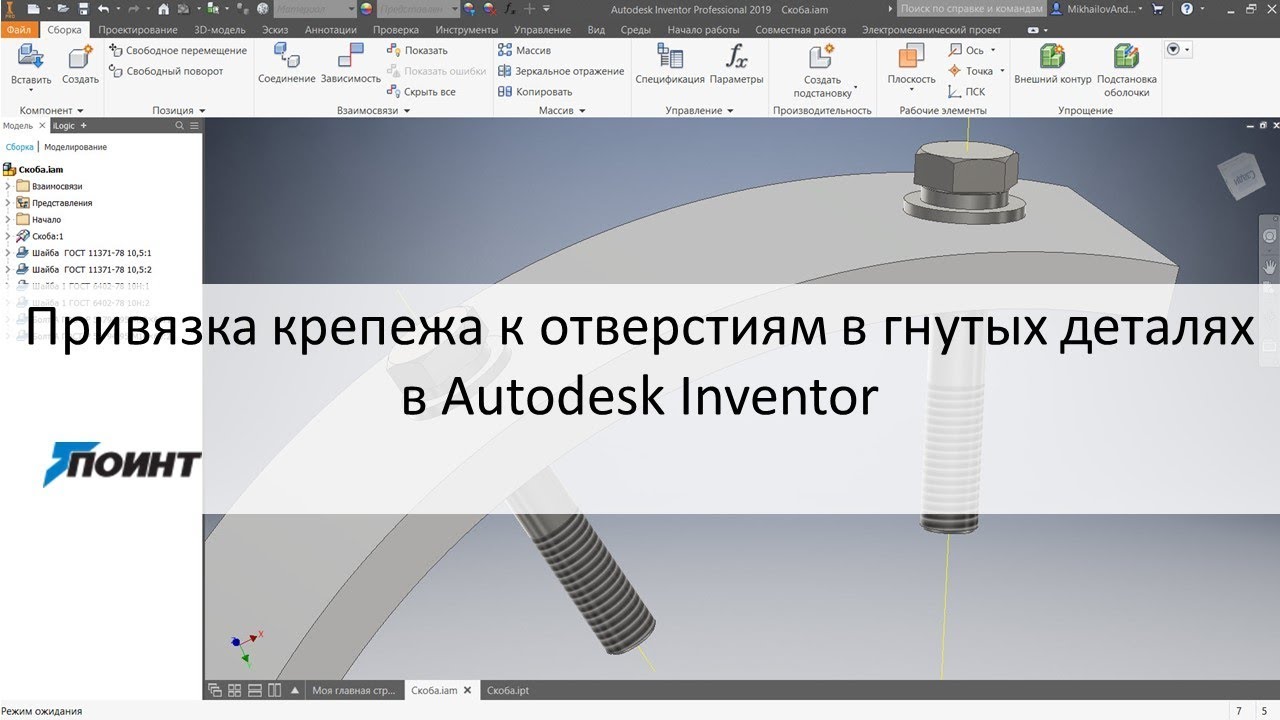
Task: Open the browser panel hamburger menu
Action: click(194, 126)
